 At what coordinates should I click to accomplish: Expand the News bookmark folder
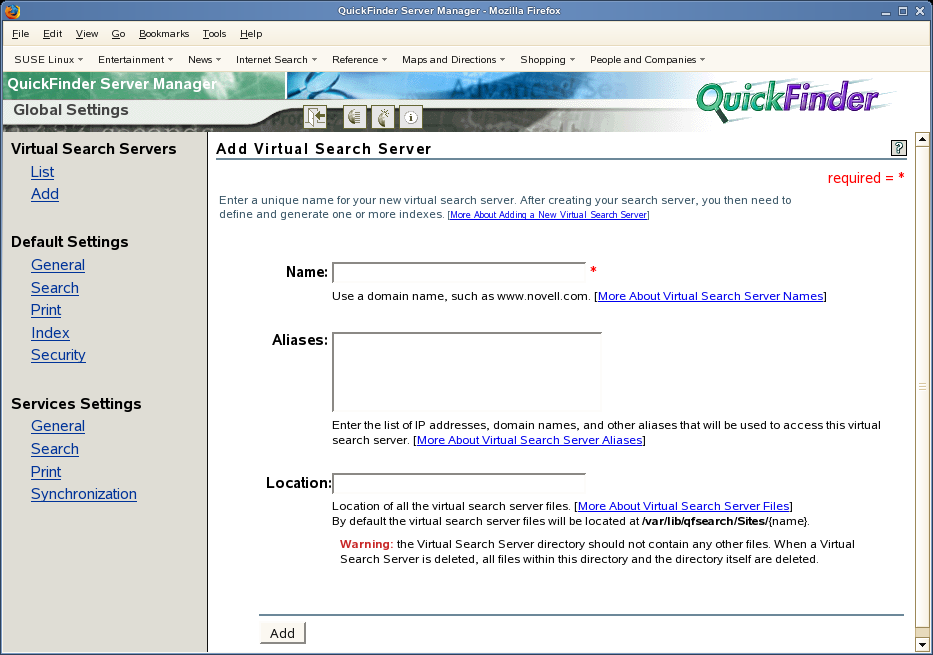click(205, 59)
